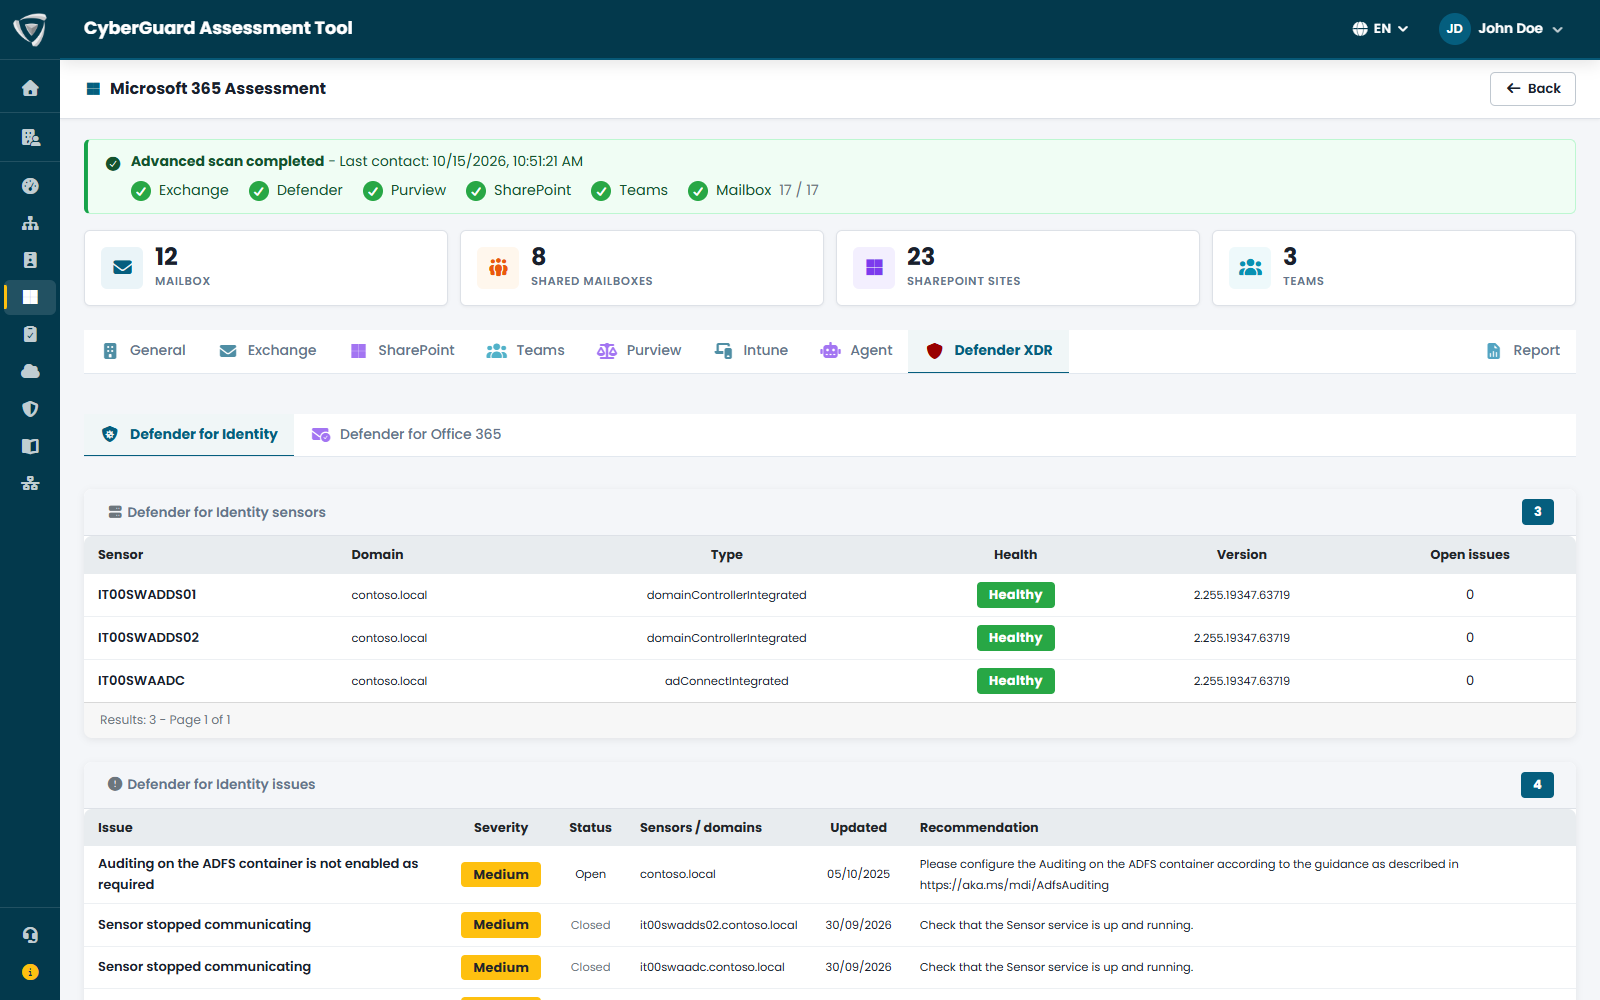The width and height of the screenshot is (1600, 1000).
Task: Switch to the Exchange tab
Action: pos(268,351)
